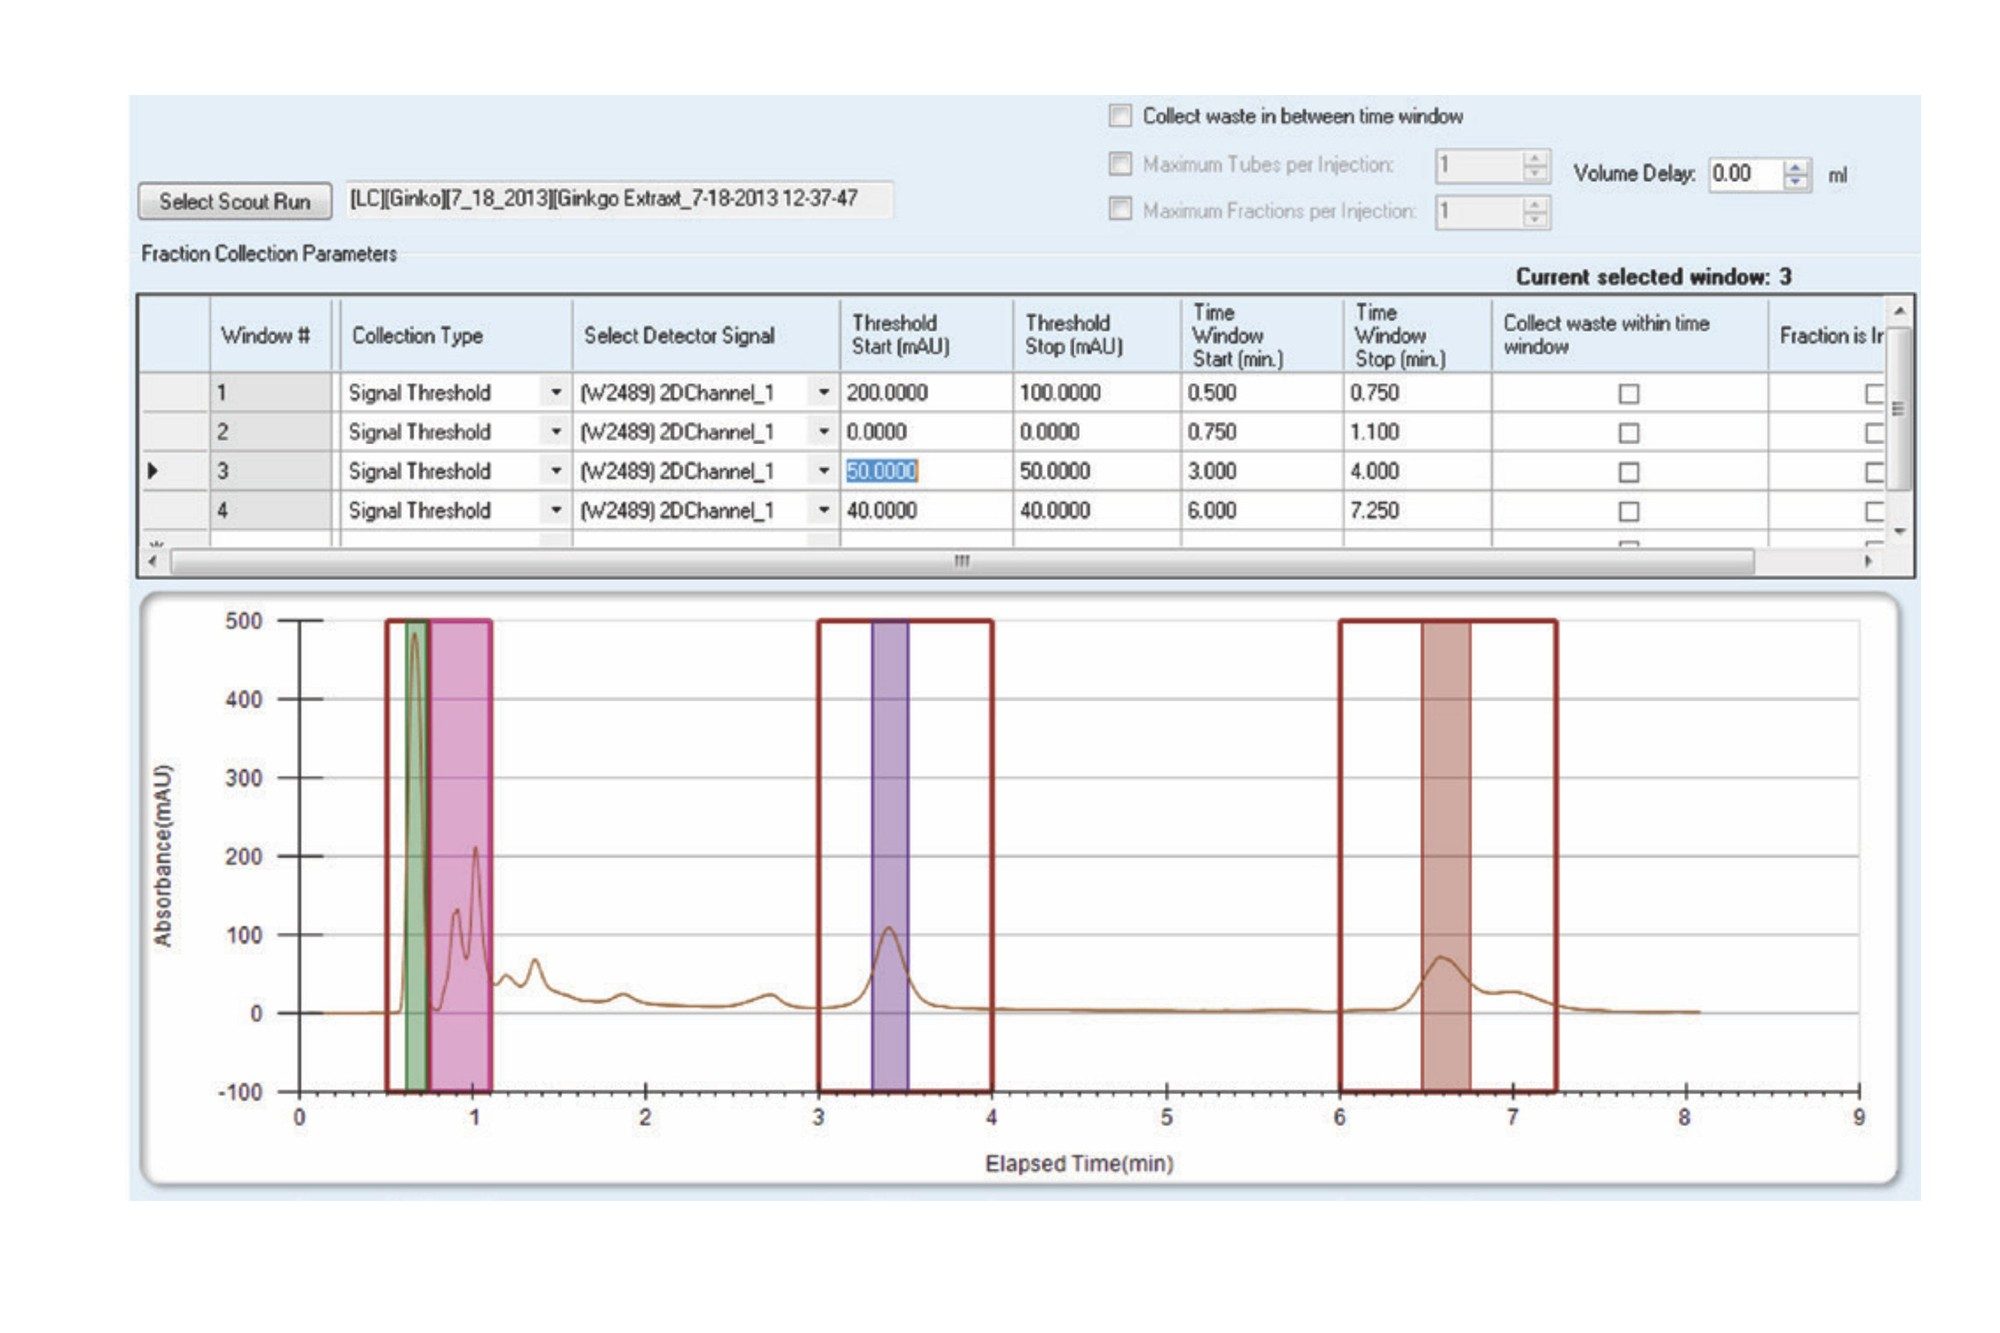Toggle Fraction column checkbox in row 4

1874,511
